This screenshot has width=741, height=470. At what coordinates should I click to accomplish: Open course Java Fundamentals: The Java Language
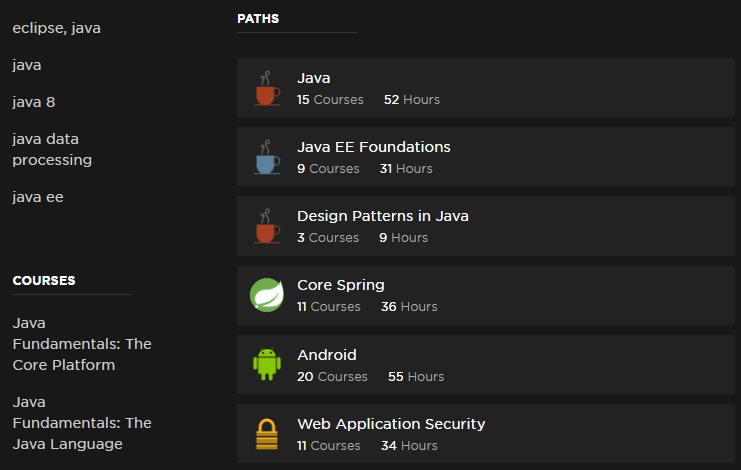pos(82,423)
